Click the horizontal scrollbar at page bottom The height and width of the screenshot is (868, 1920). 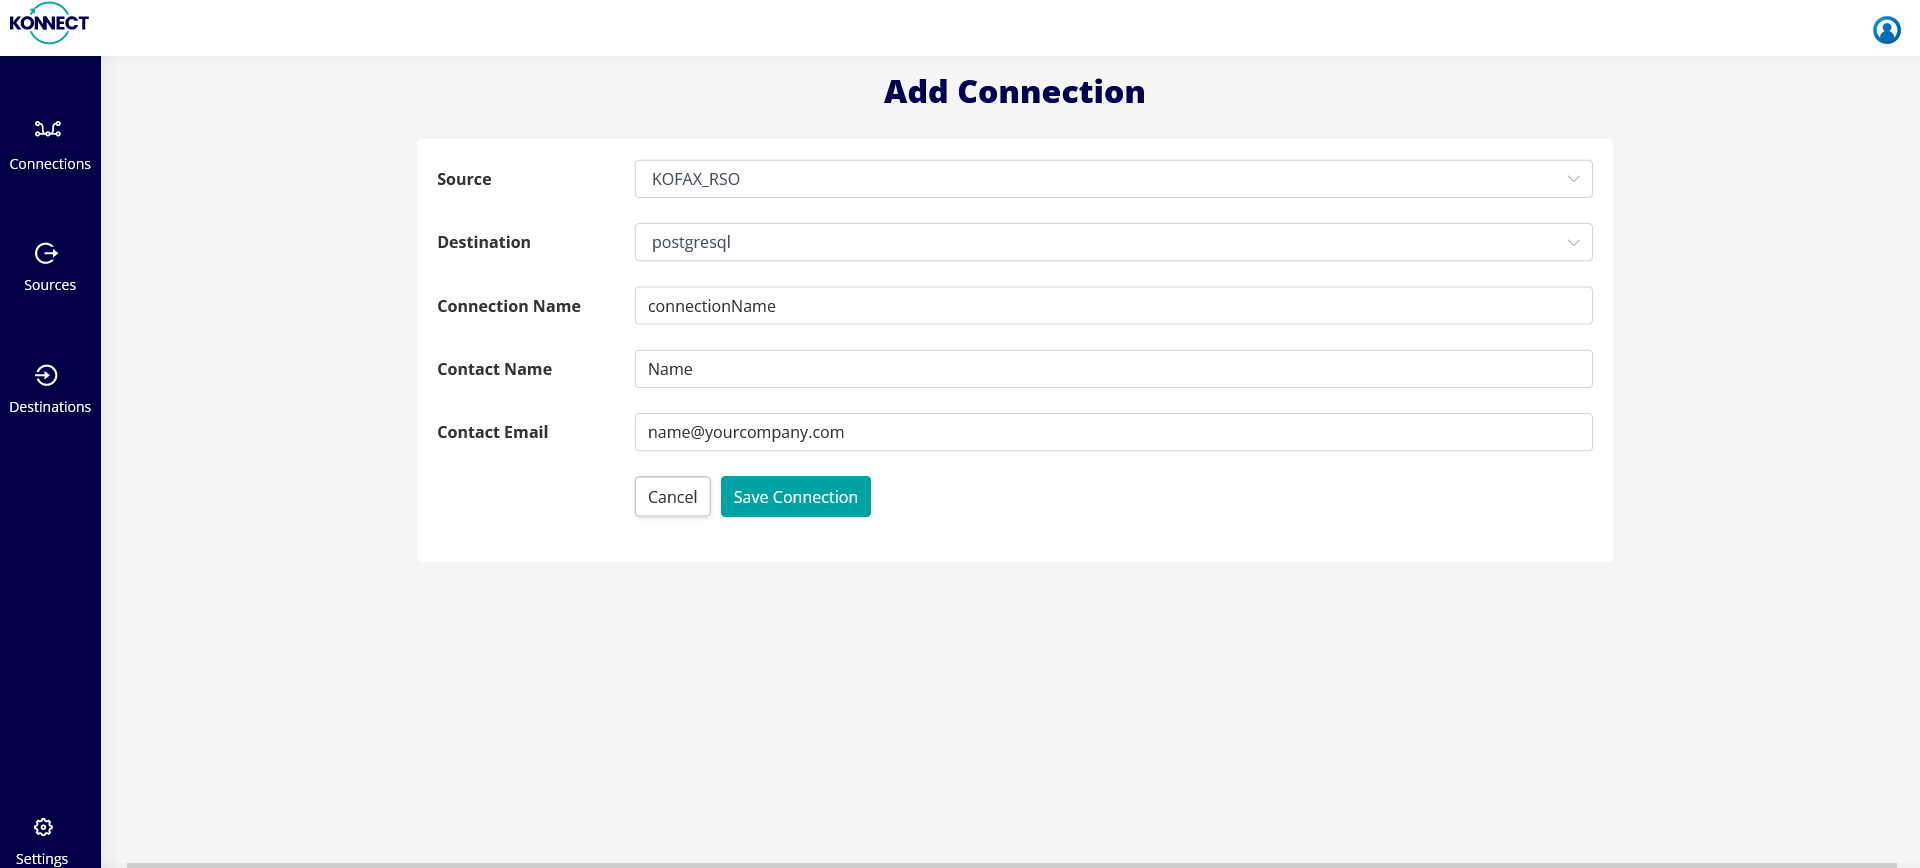click(x=1010, y=864)
